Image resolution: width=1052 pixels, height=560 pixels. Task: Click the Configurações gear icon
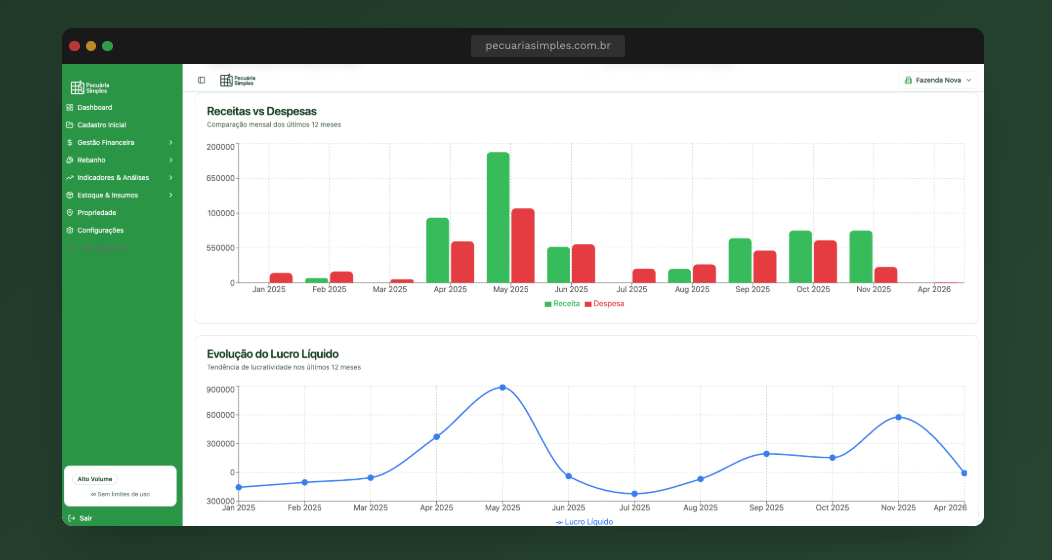(69, 230)
